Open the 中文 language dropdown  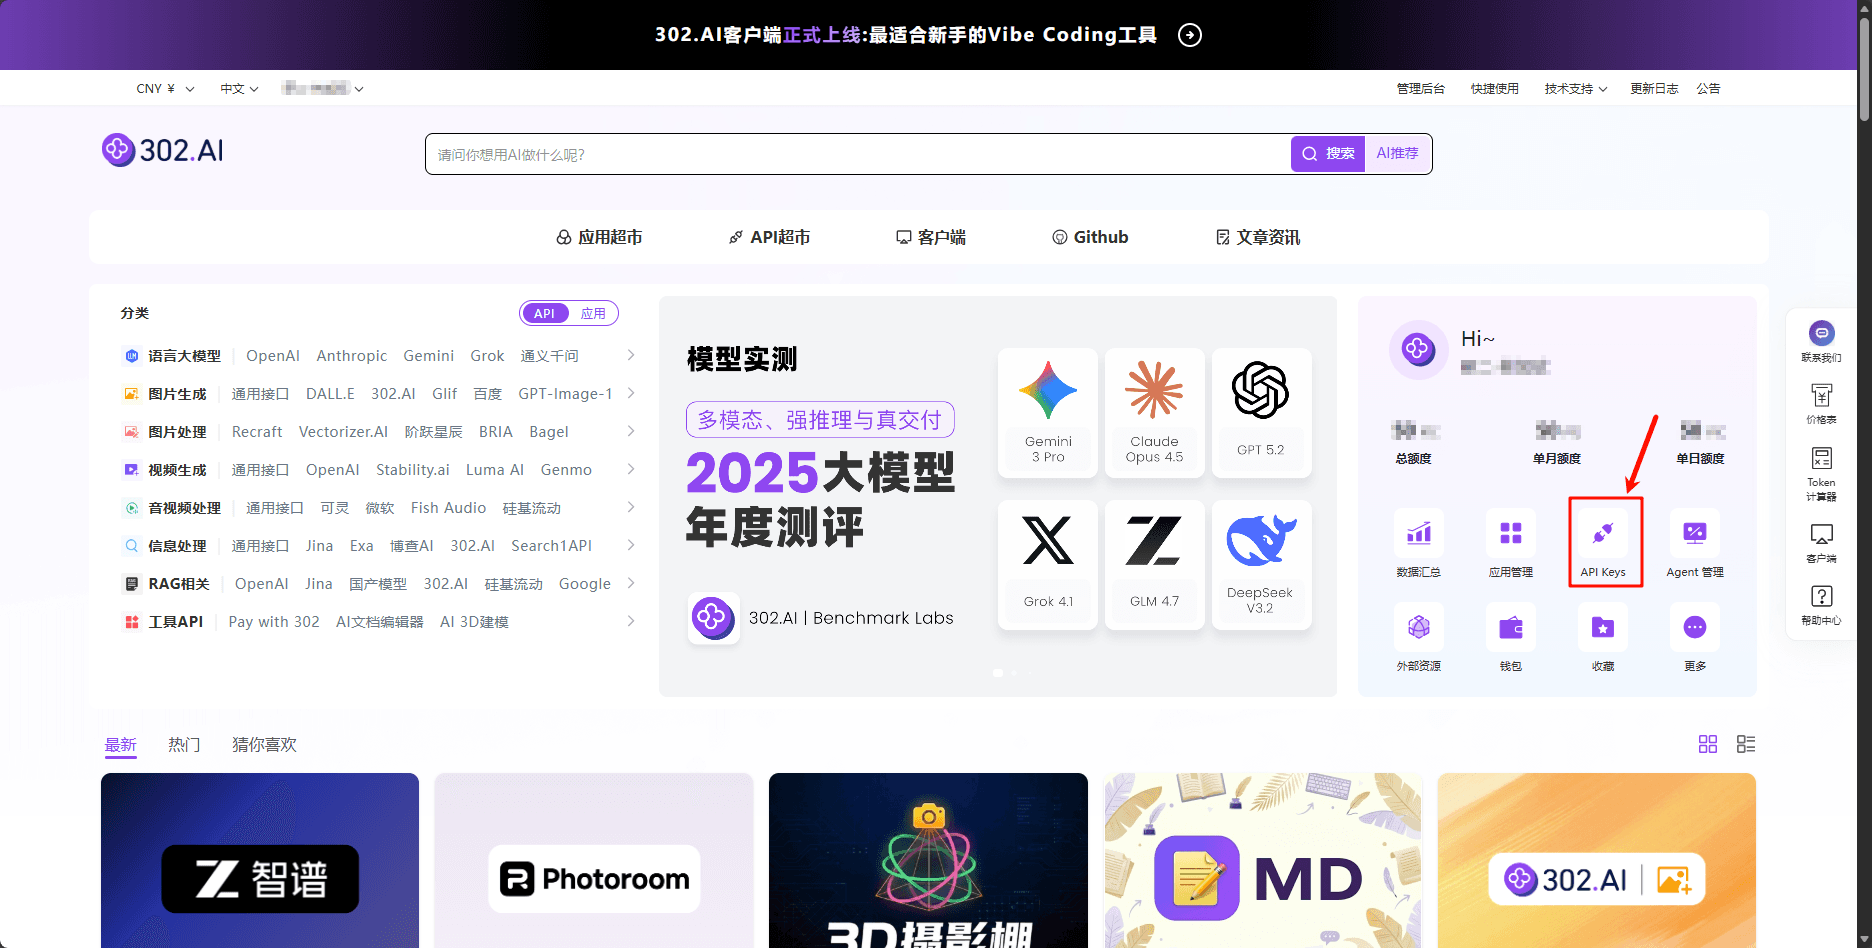[239, 89]
